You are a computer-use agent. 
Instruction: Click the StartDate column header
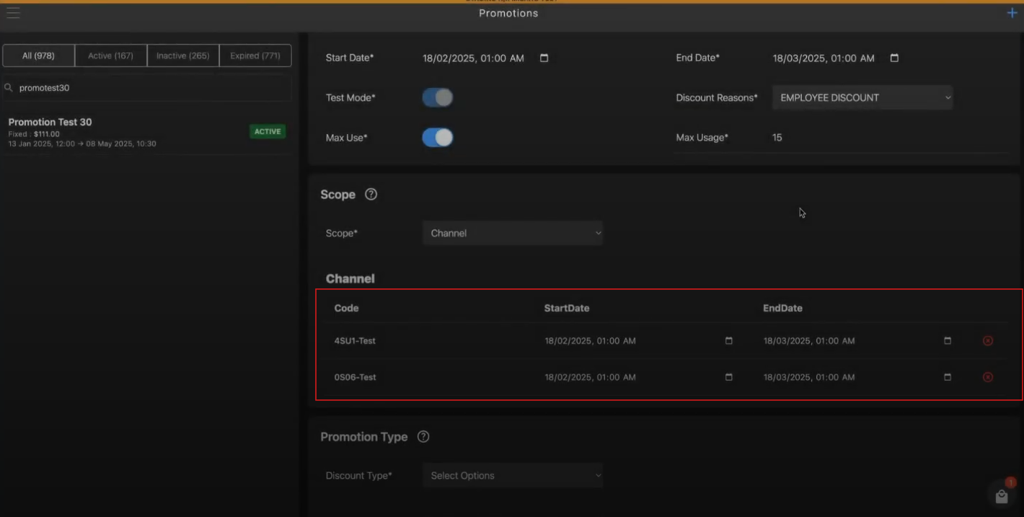coord(567,308)
